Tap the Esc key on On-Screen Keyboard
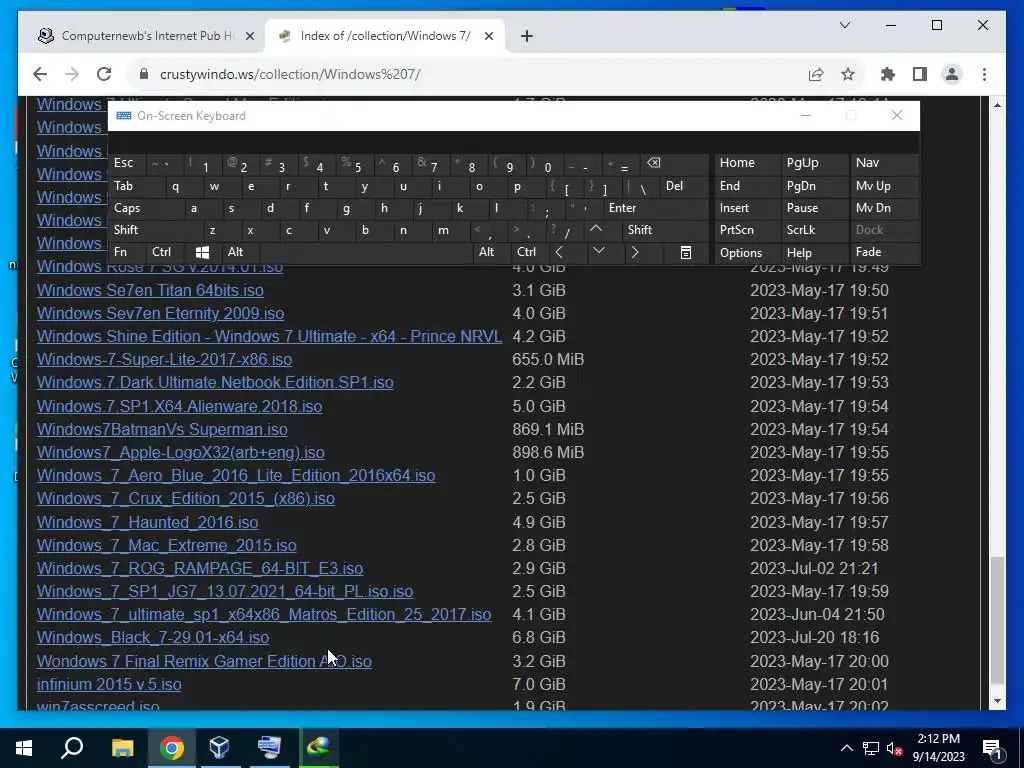Image resolution: width=1024 pixels, height=768 pixels. pyautogui.click(x=128, y=163)
